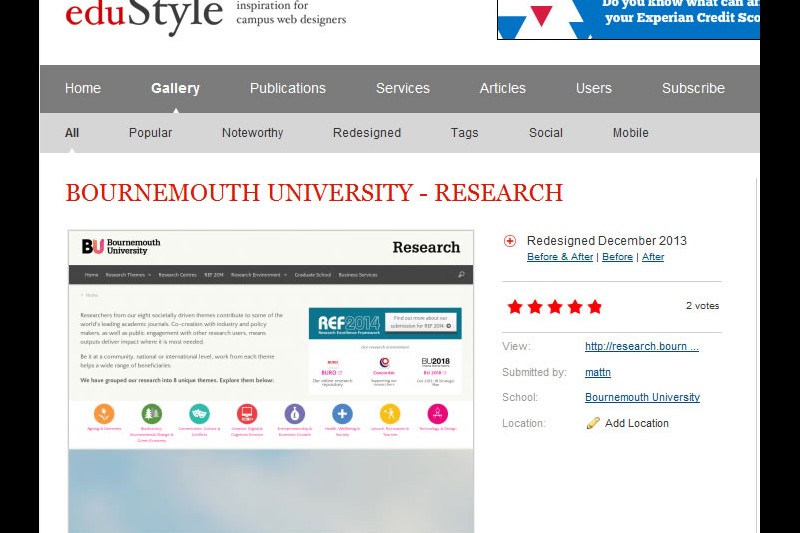Open Articles in the main navigation
The image size is (800, 533).
click(x=503, y=88)
